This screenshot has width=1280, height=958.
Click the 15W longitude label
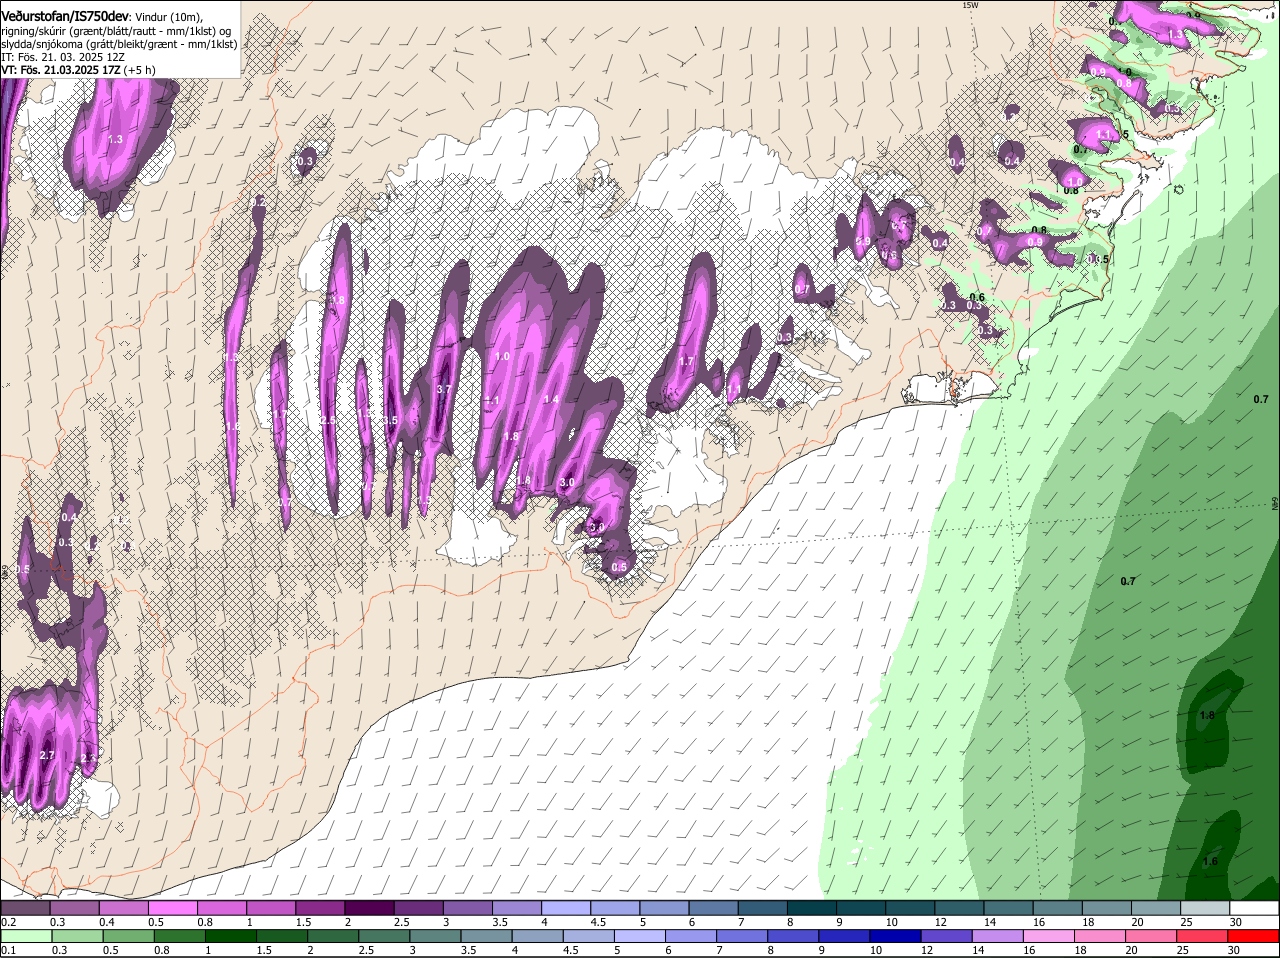coord(969,5)
